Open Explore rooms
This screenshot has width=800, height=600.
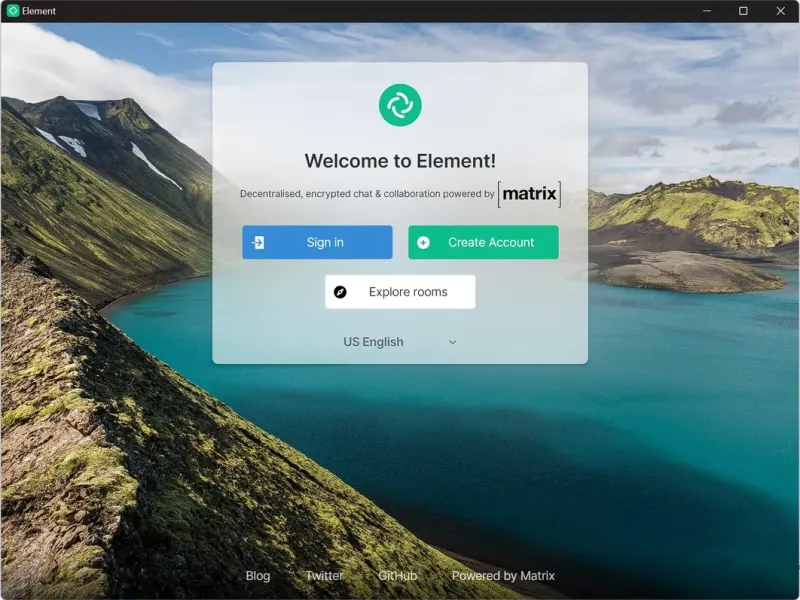pos(400,292)
